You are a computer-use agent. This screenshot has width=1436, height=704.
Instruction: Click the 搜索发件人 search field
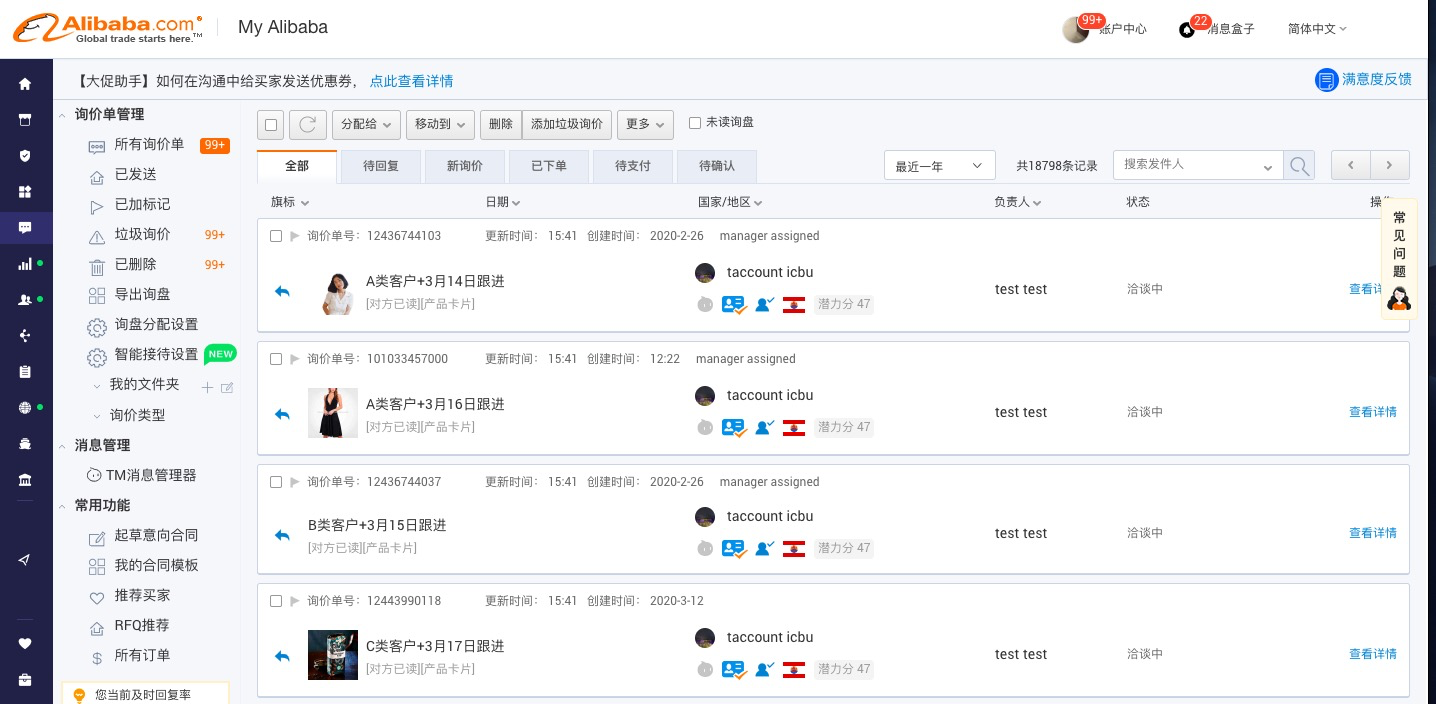(x=1190, y=164)
